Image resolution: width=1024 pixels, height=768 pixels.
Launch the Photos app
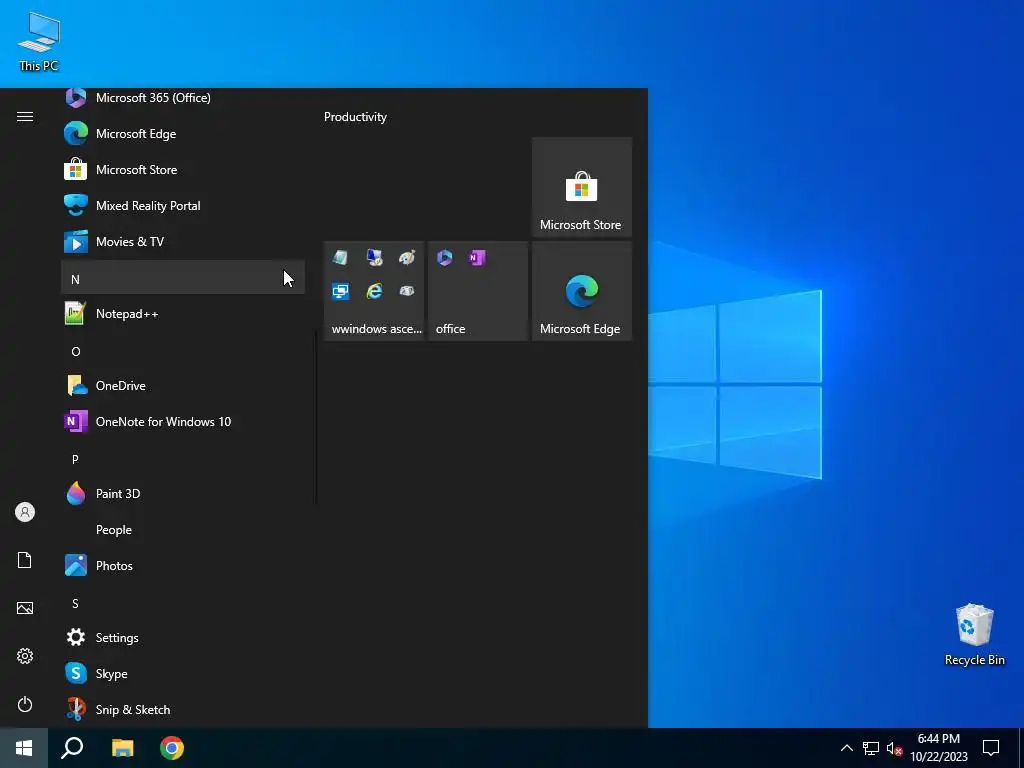(x=183, y=566)
